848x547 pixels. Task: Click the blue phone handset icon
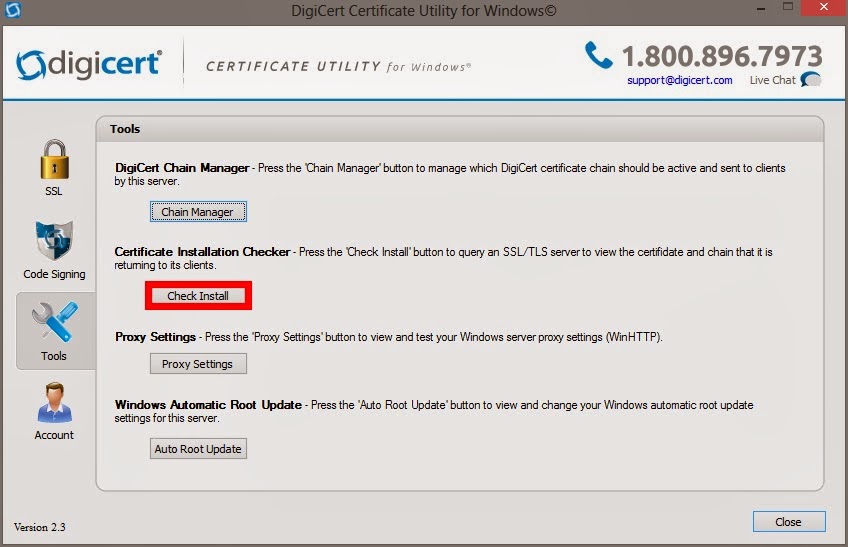tap(598, 55)
